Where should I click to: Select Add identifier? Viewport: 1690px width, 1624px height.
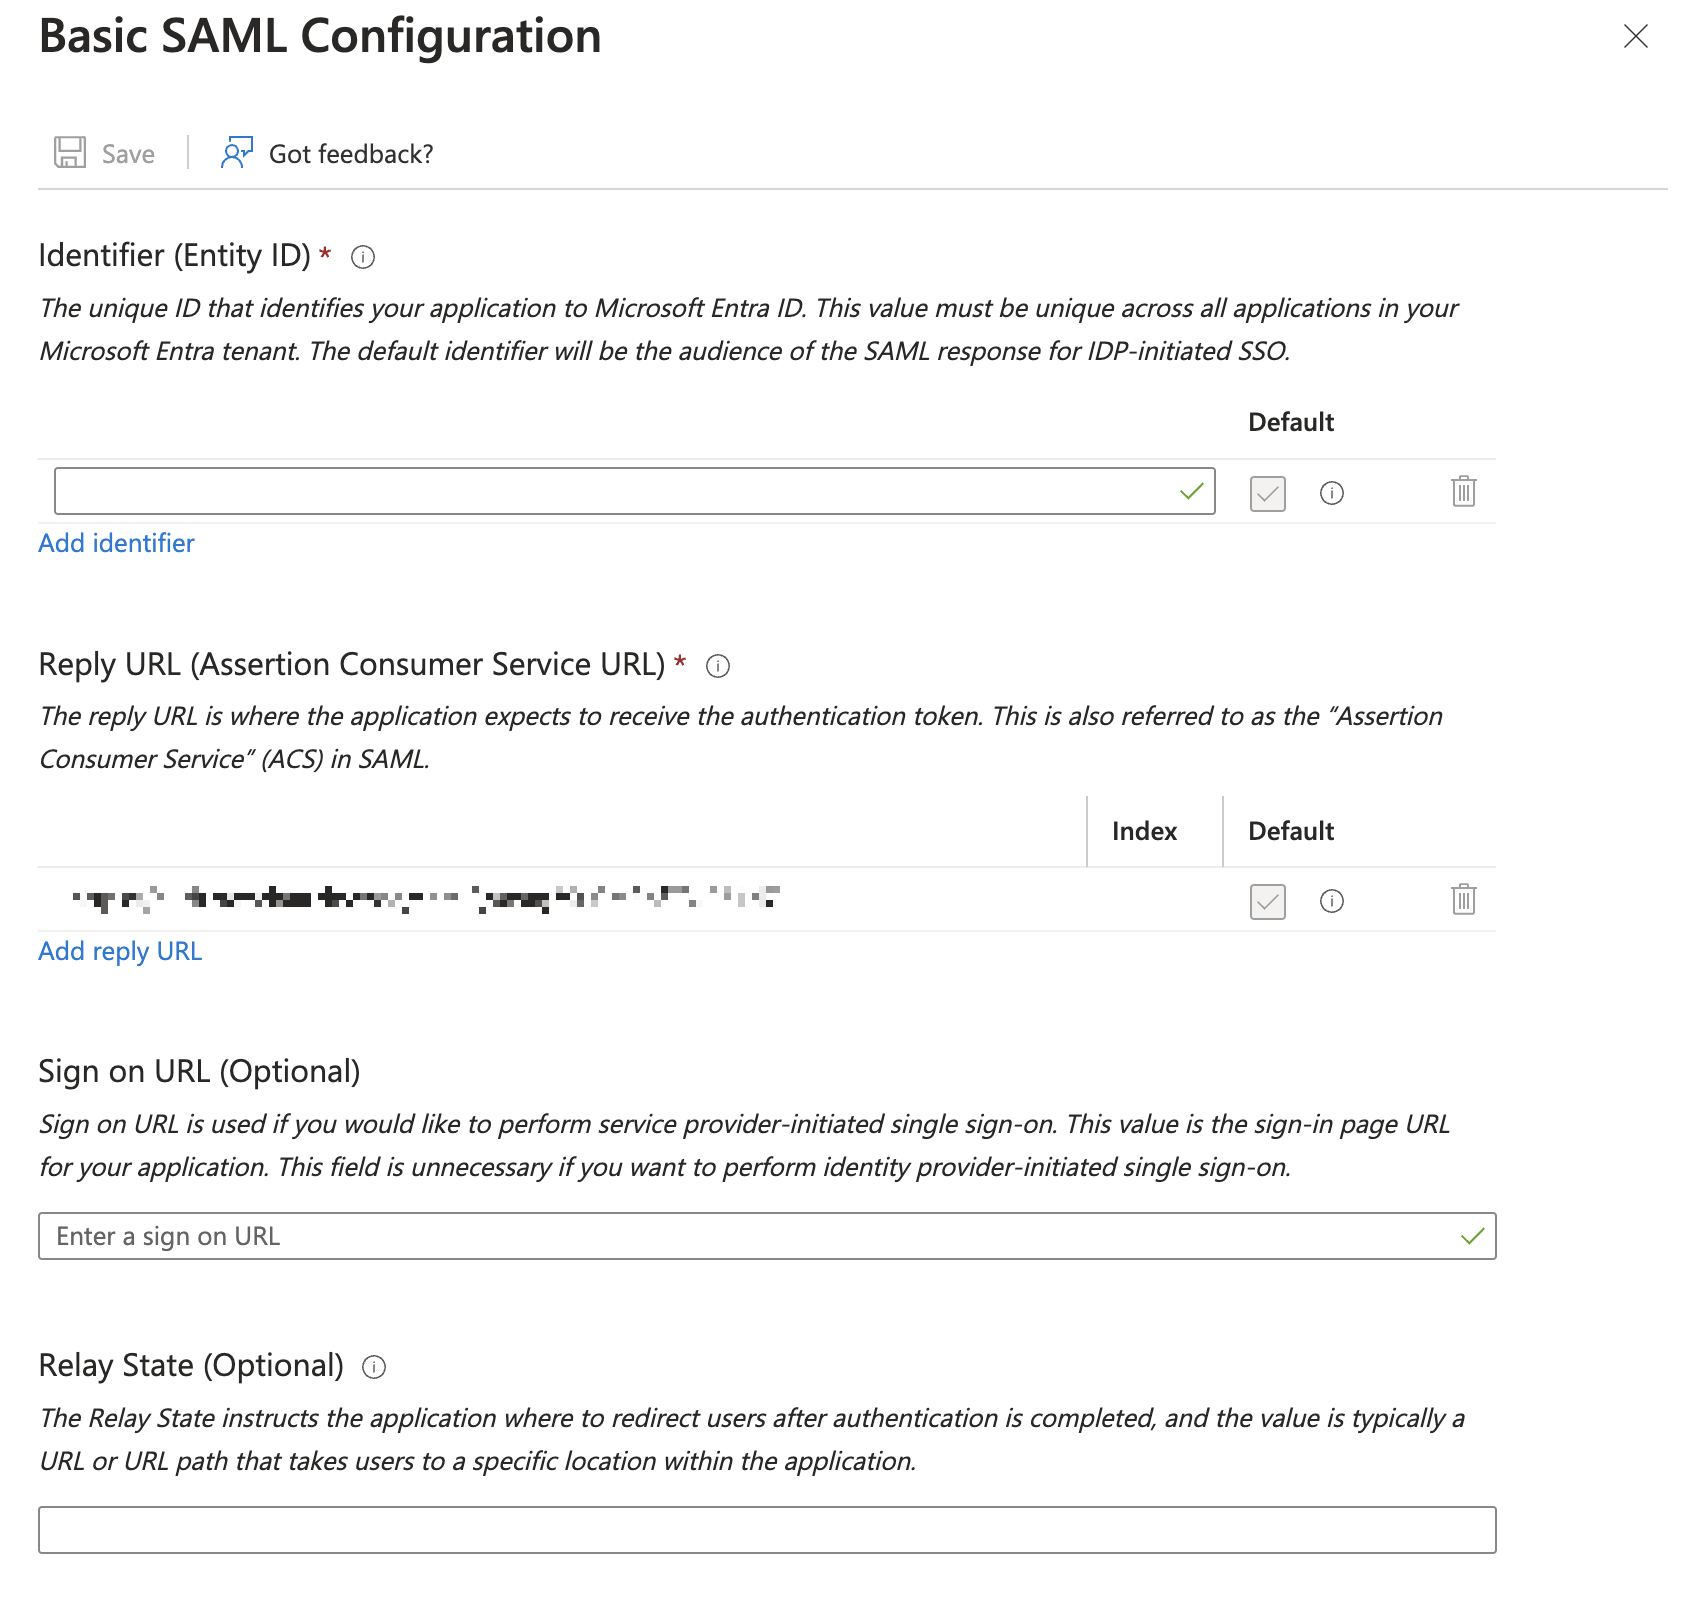click(116, 543)
